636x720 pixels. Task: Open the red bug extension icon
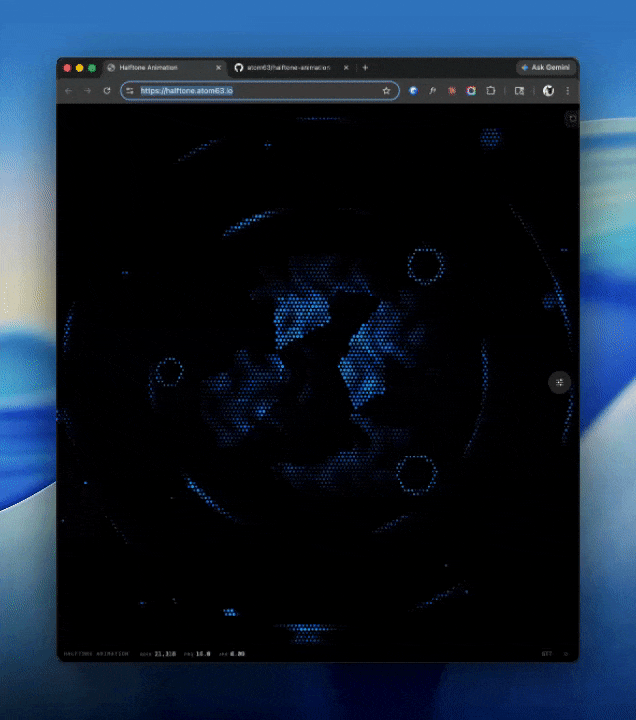(x=452, y=91)
